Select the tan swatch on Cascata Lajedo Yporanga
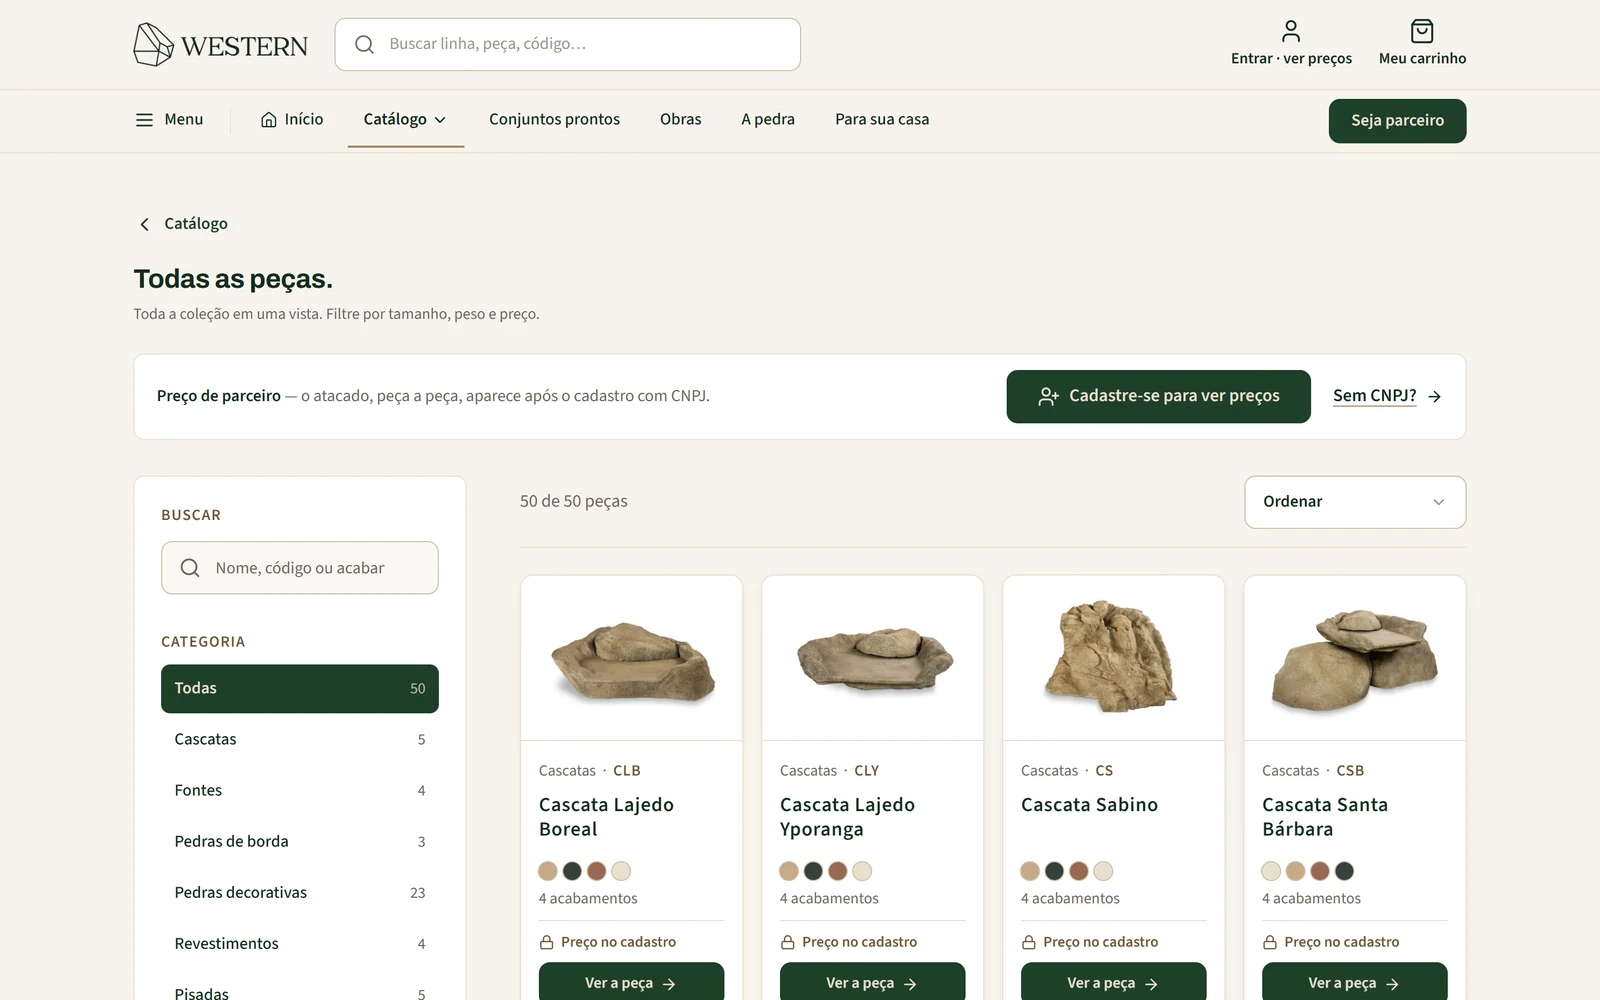Viewport: 1600px width, 1000px height. pyautogui.click(x=789, y=871)
